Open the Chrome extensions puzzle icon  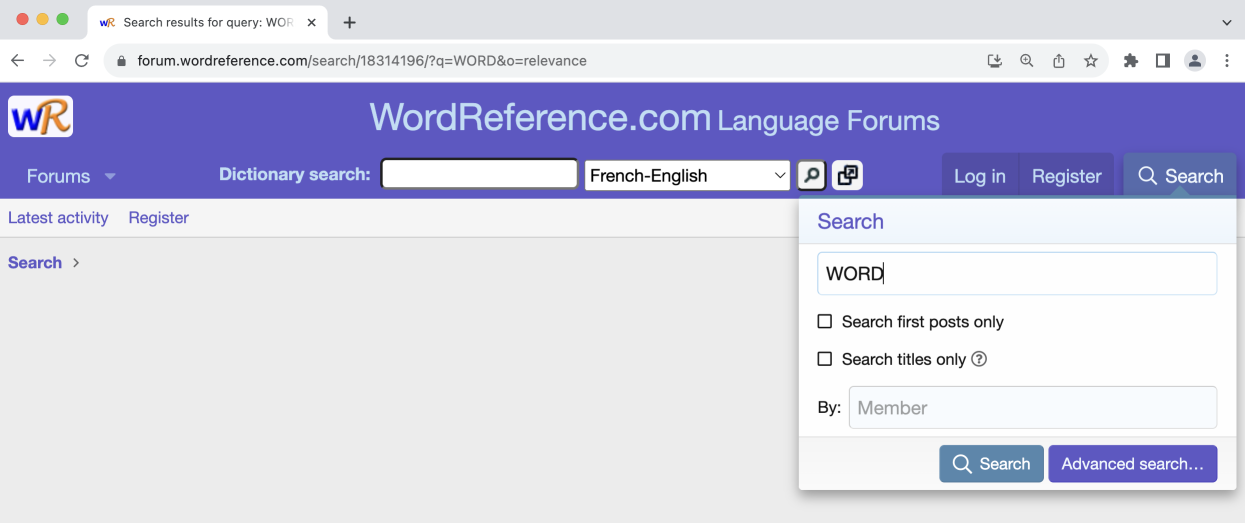point(1131,60)
